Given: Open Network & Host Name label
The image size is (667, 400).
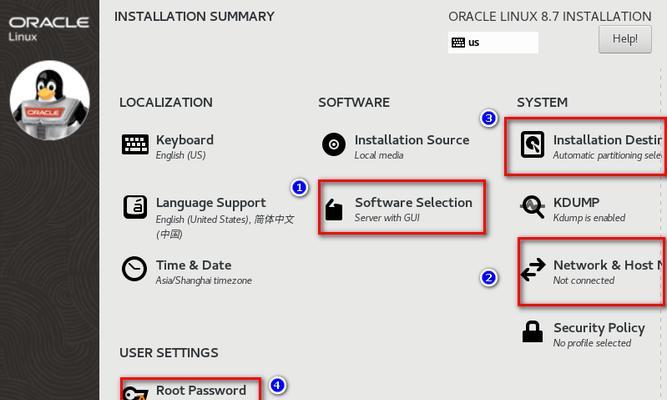Looking at the screenshot, I should 608,265.
